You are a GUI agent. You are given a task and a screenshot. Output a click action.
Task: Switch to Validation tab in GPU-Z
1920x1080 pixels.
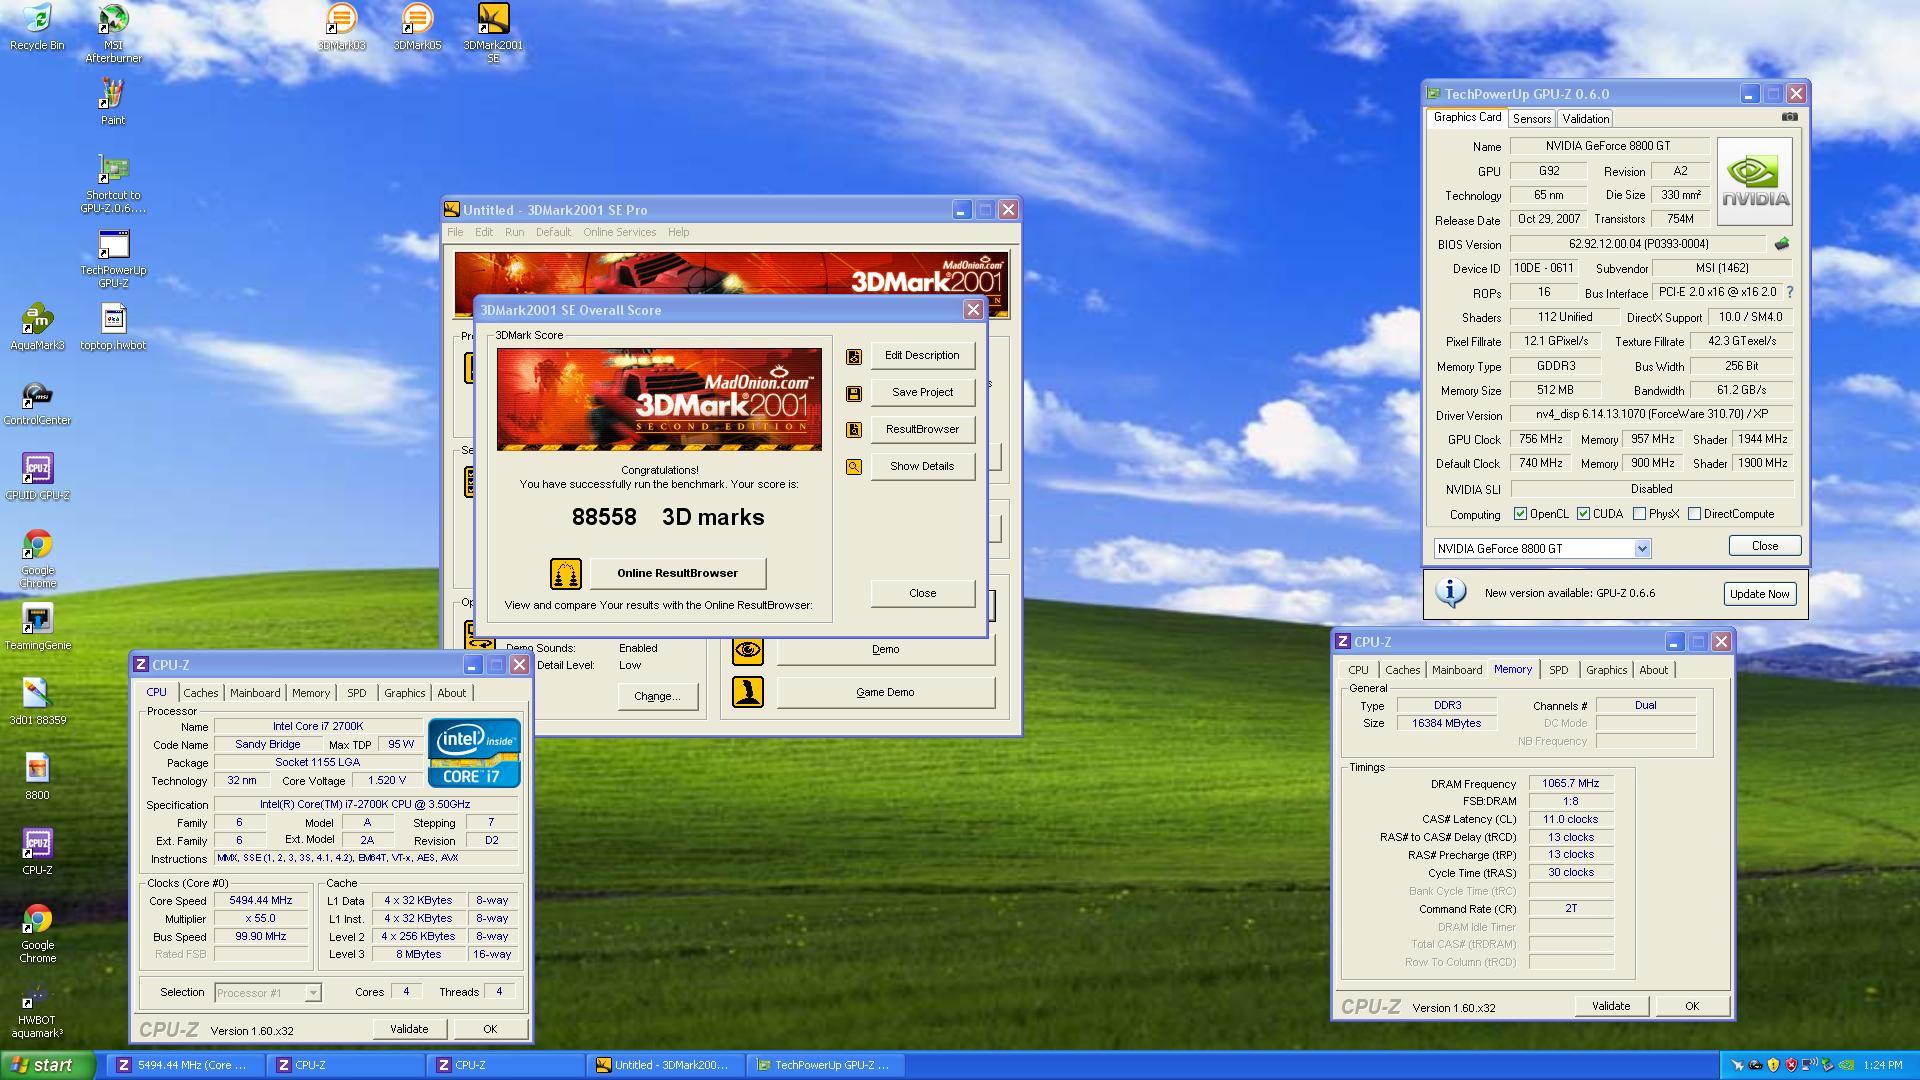point(1585,119)
